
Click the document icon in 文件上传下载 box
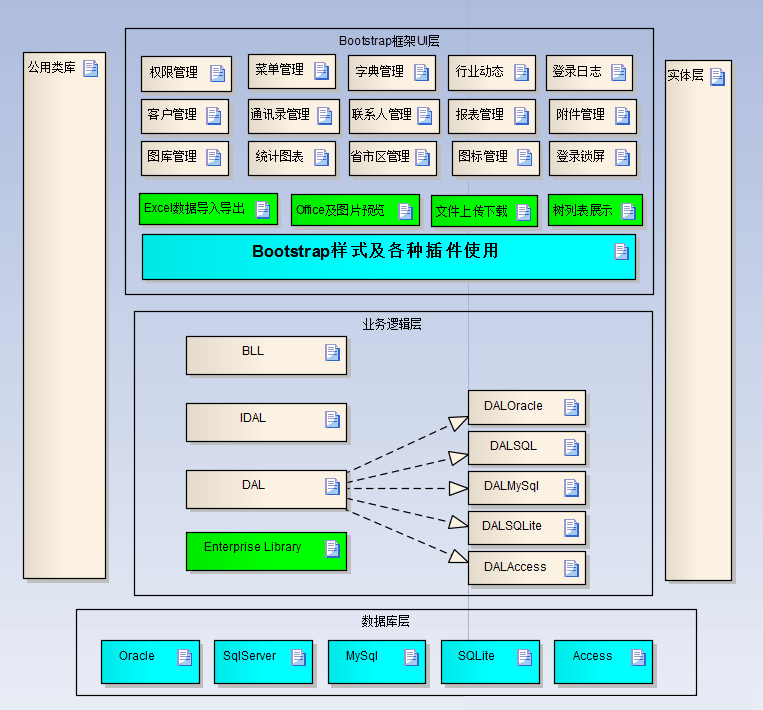coord(524,213)
